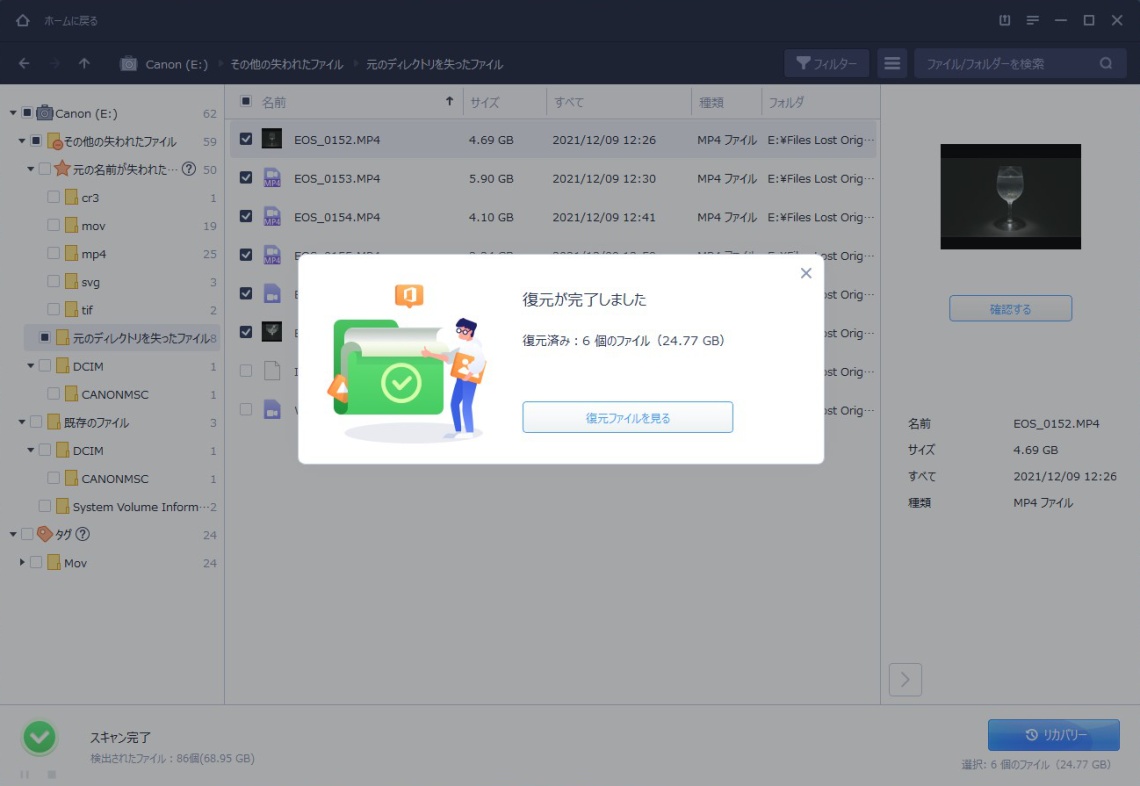Image resolution: width=1140 pixels, height=786 pixels.
Task: Select the mov folder icon
Action: tap(71, 225)
